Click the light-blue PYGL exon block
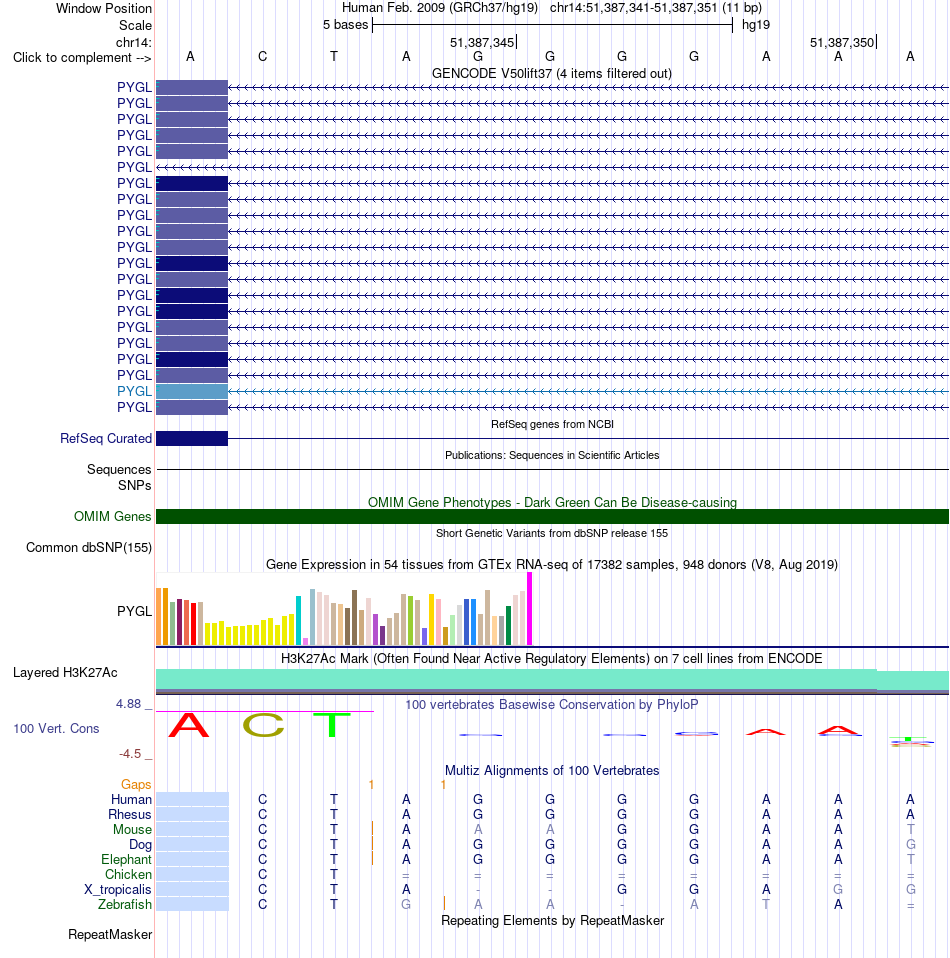 pos(192,391)
